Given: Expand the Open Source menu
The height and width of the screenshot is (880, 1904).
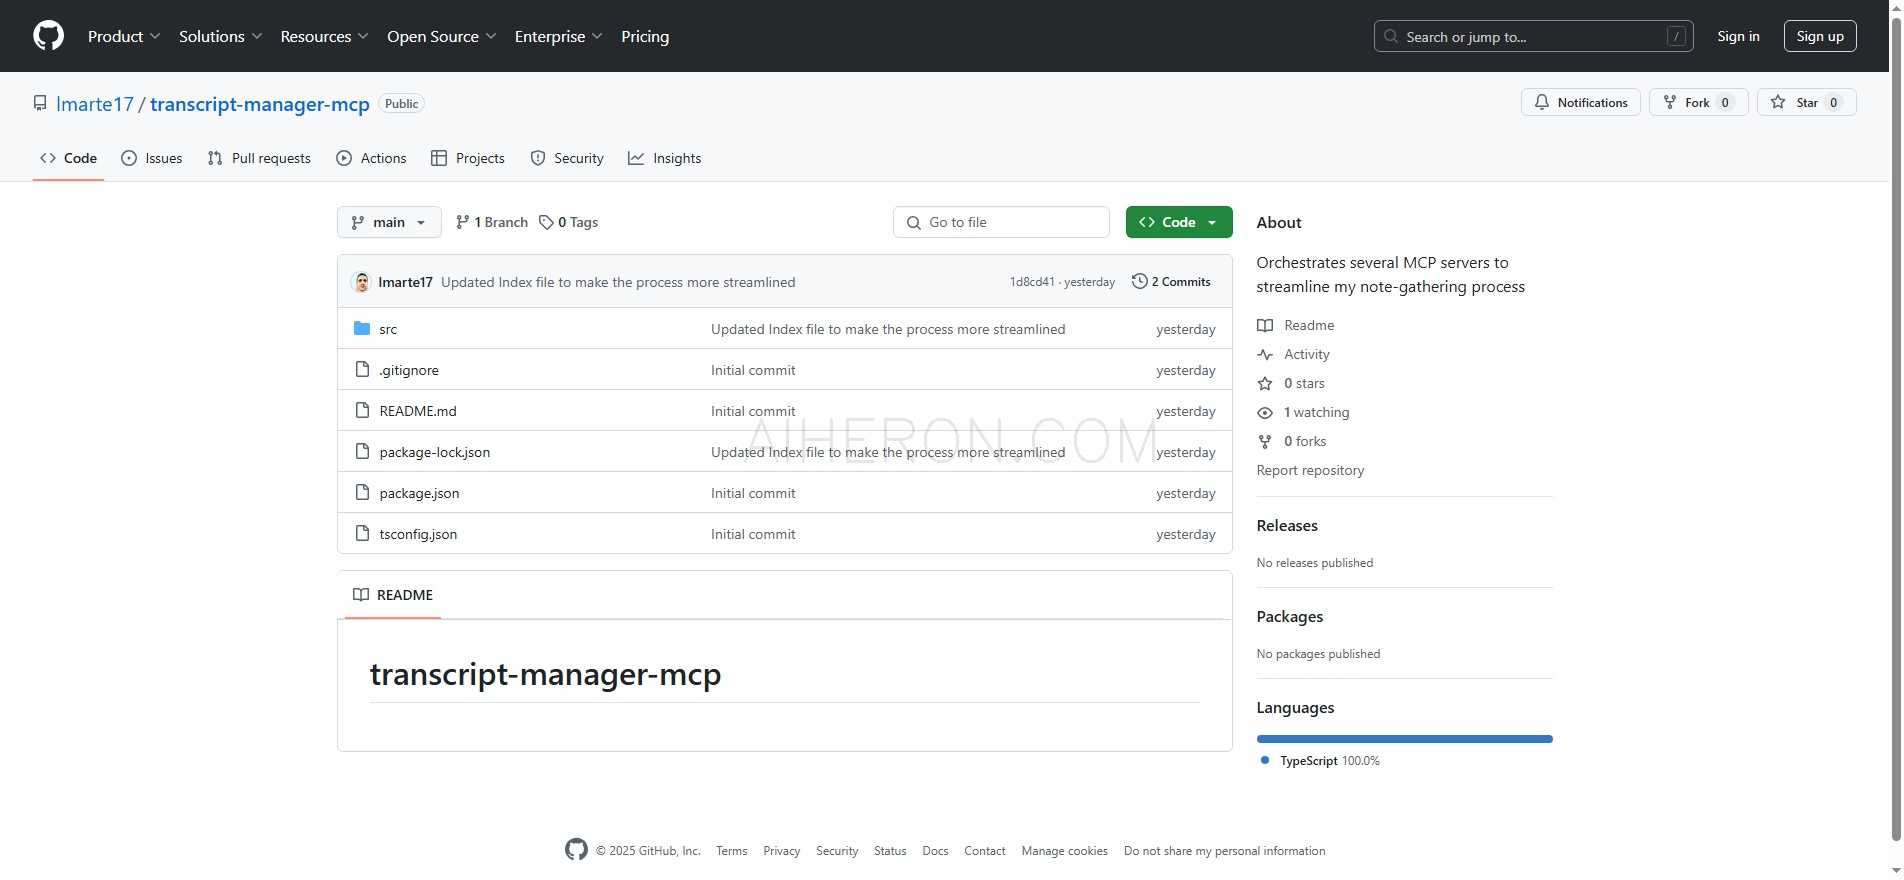Looking at the screenshot, I should 441,36.
